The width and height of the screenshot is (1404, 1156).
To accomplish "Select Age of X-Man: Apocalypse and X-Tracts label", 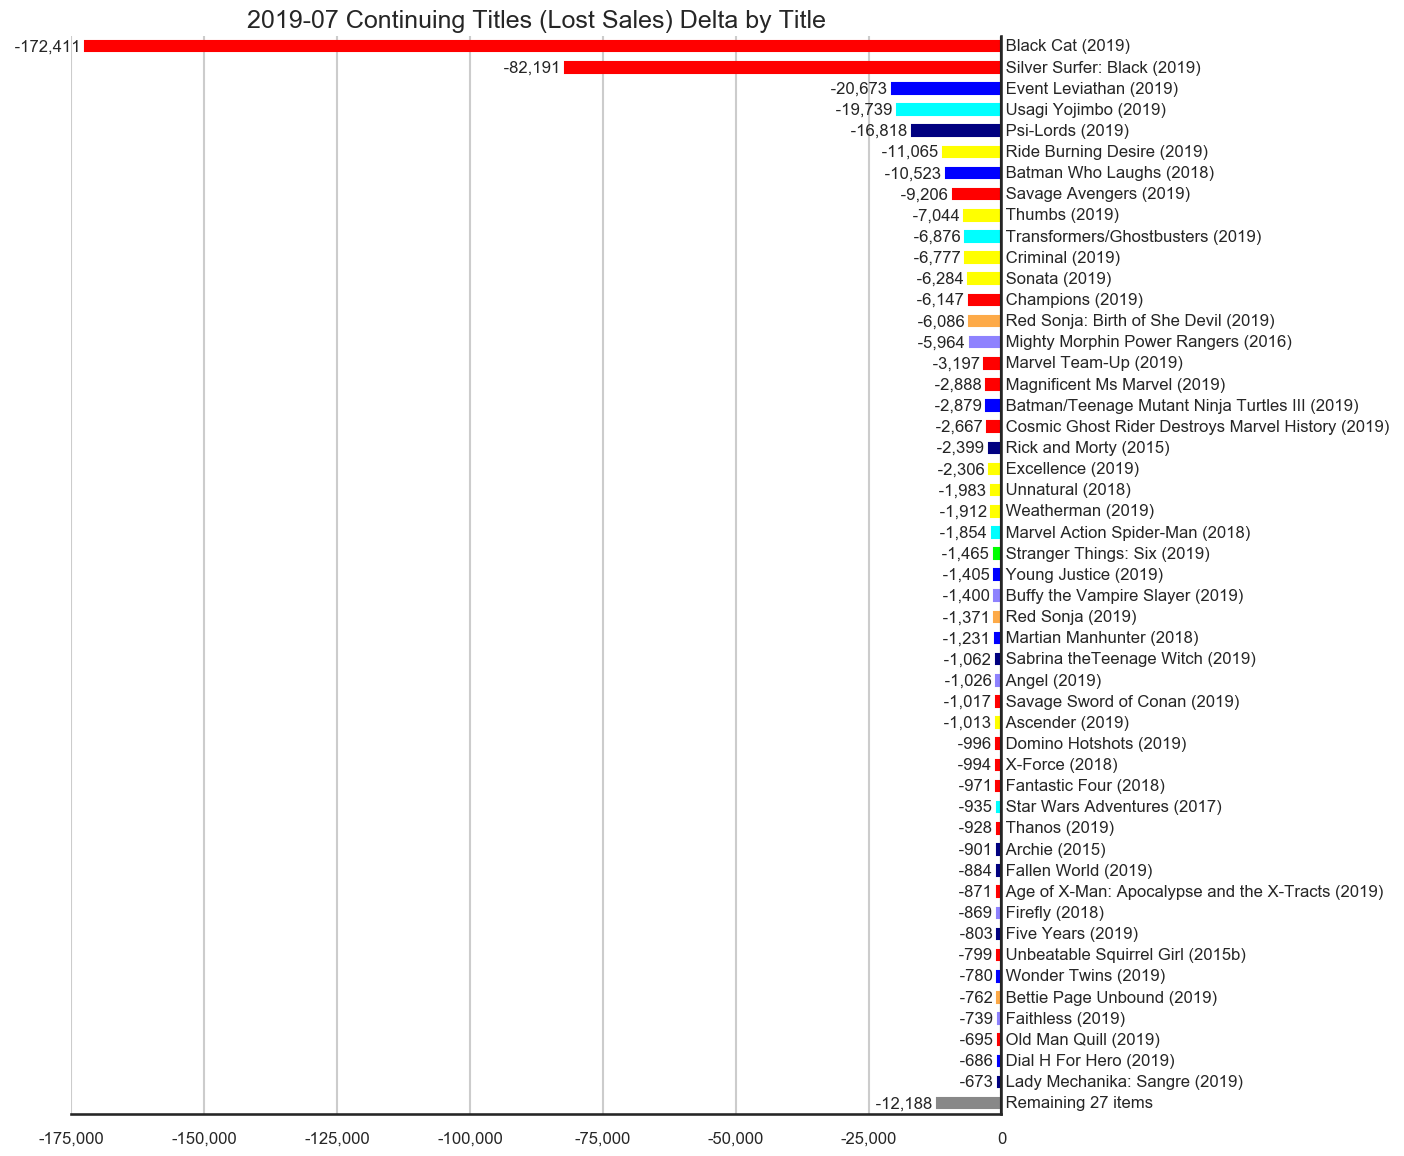I will pos(1194,892).
